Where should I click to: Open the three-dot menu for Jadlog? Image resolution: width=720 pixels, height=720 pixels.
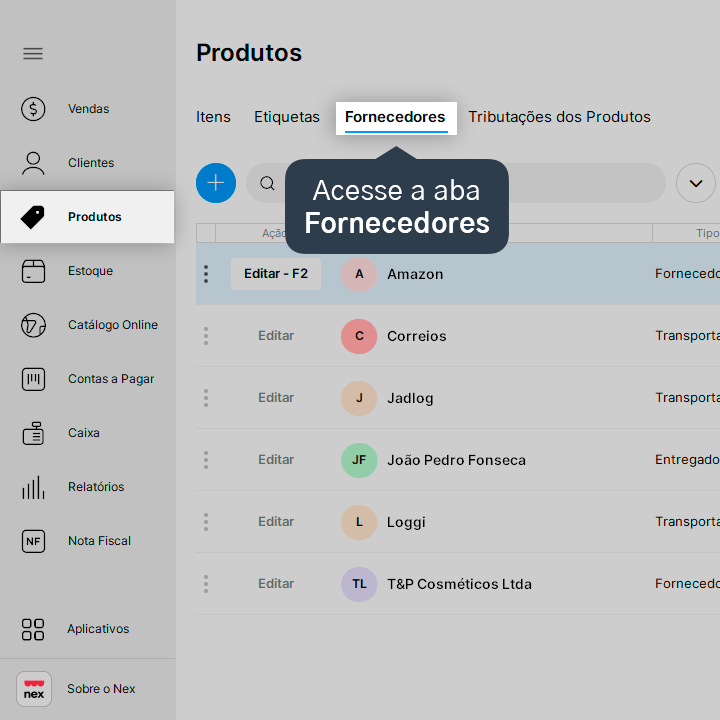click(x=206, y=398)
